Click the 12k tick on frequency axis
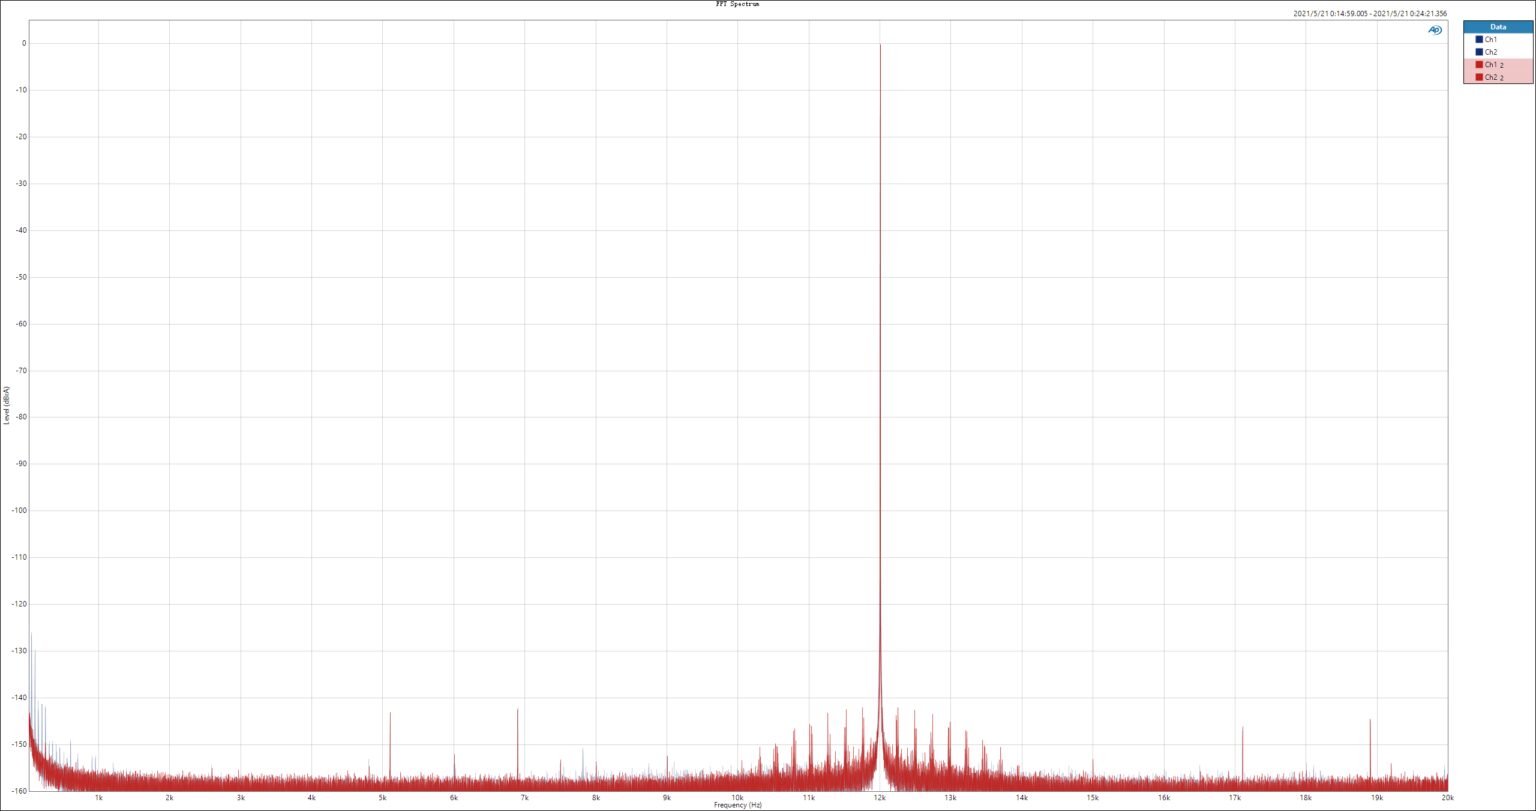This screenshot has width=1536, height=811. pyautogui.click(x=880, y=798)
